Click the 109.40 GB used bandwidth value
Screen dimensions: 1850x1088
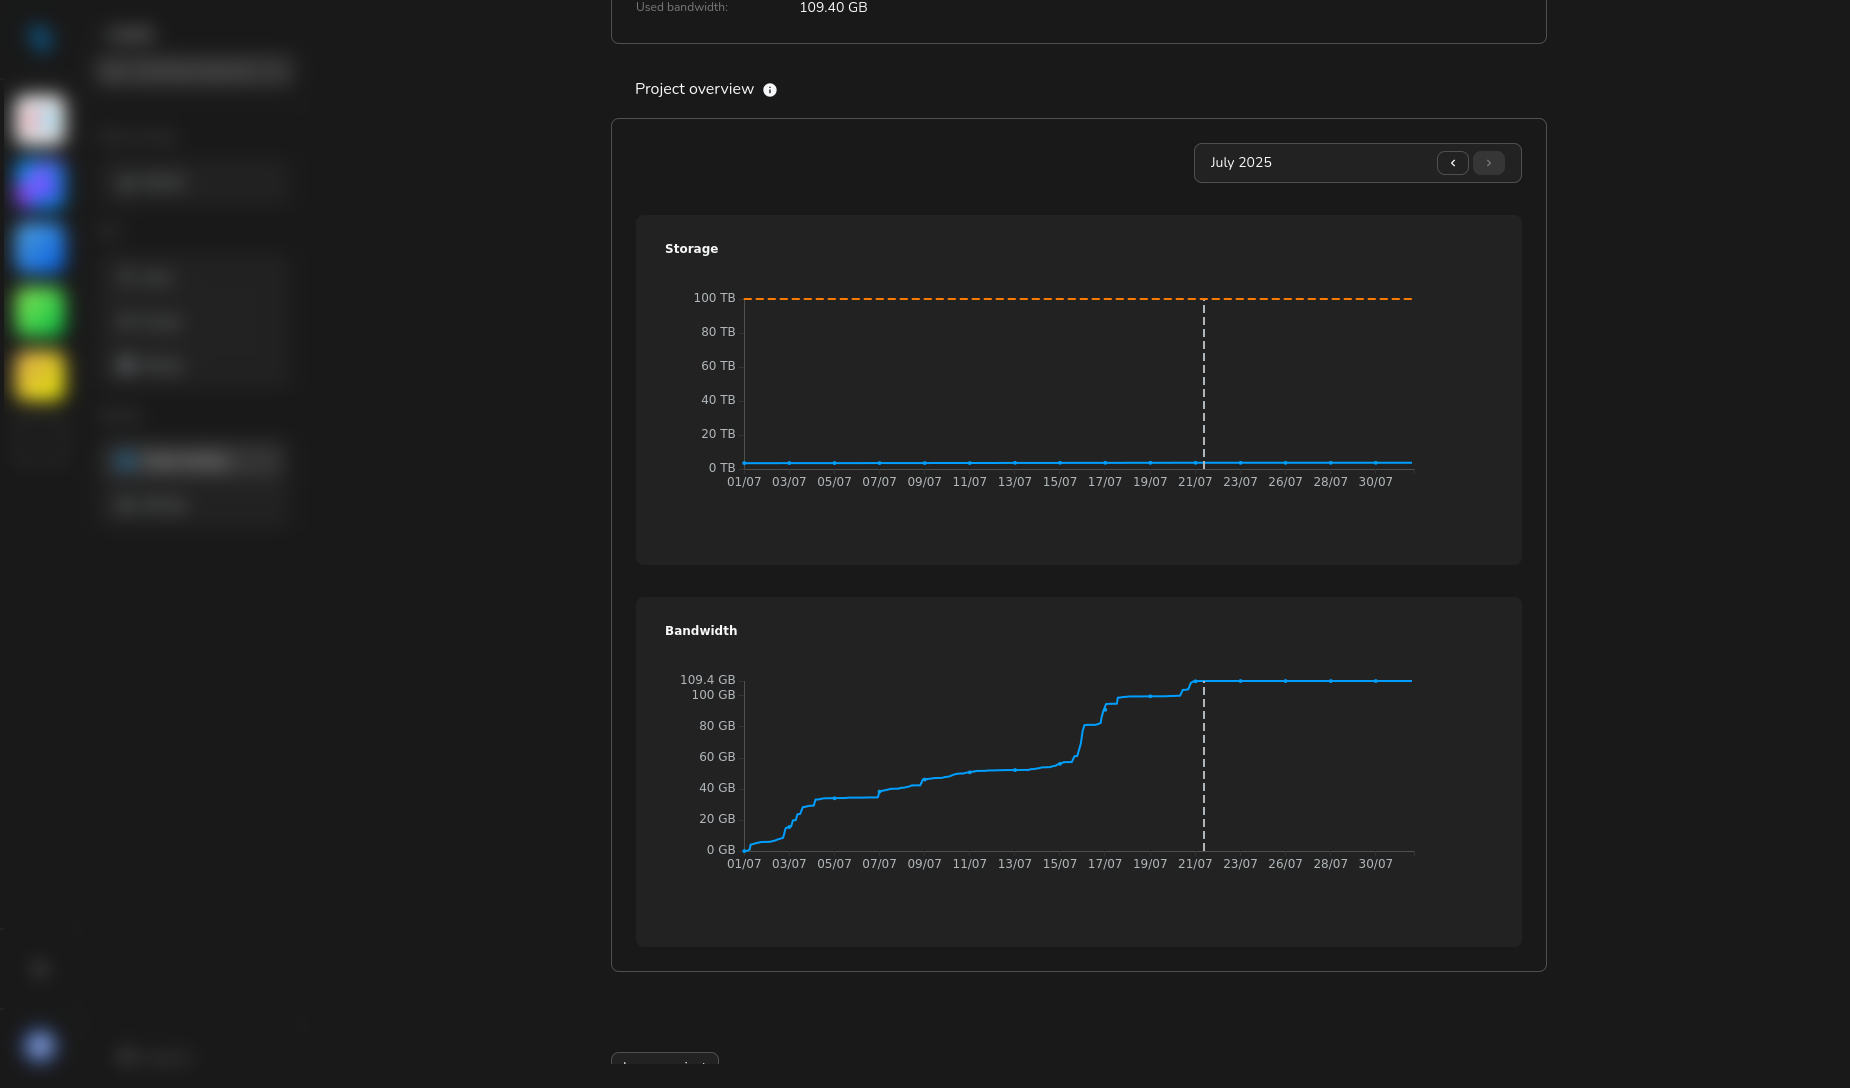[833, 8]
